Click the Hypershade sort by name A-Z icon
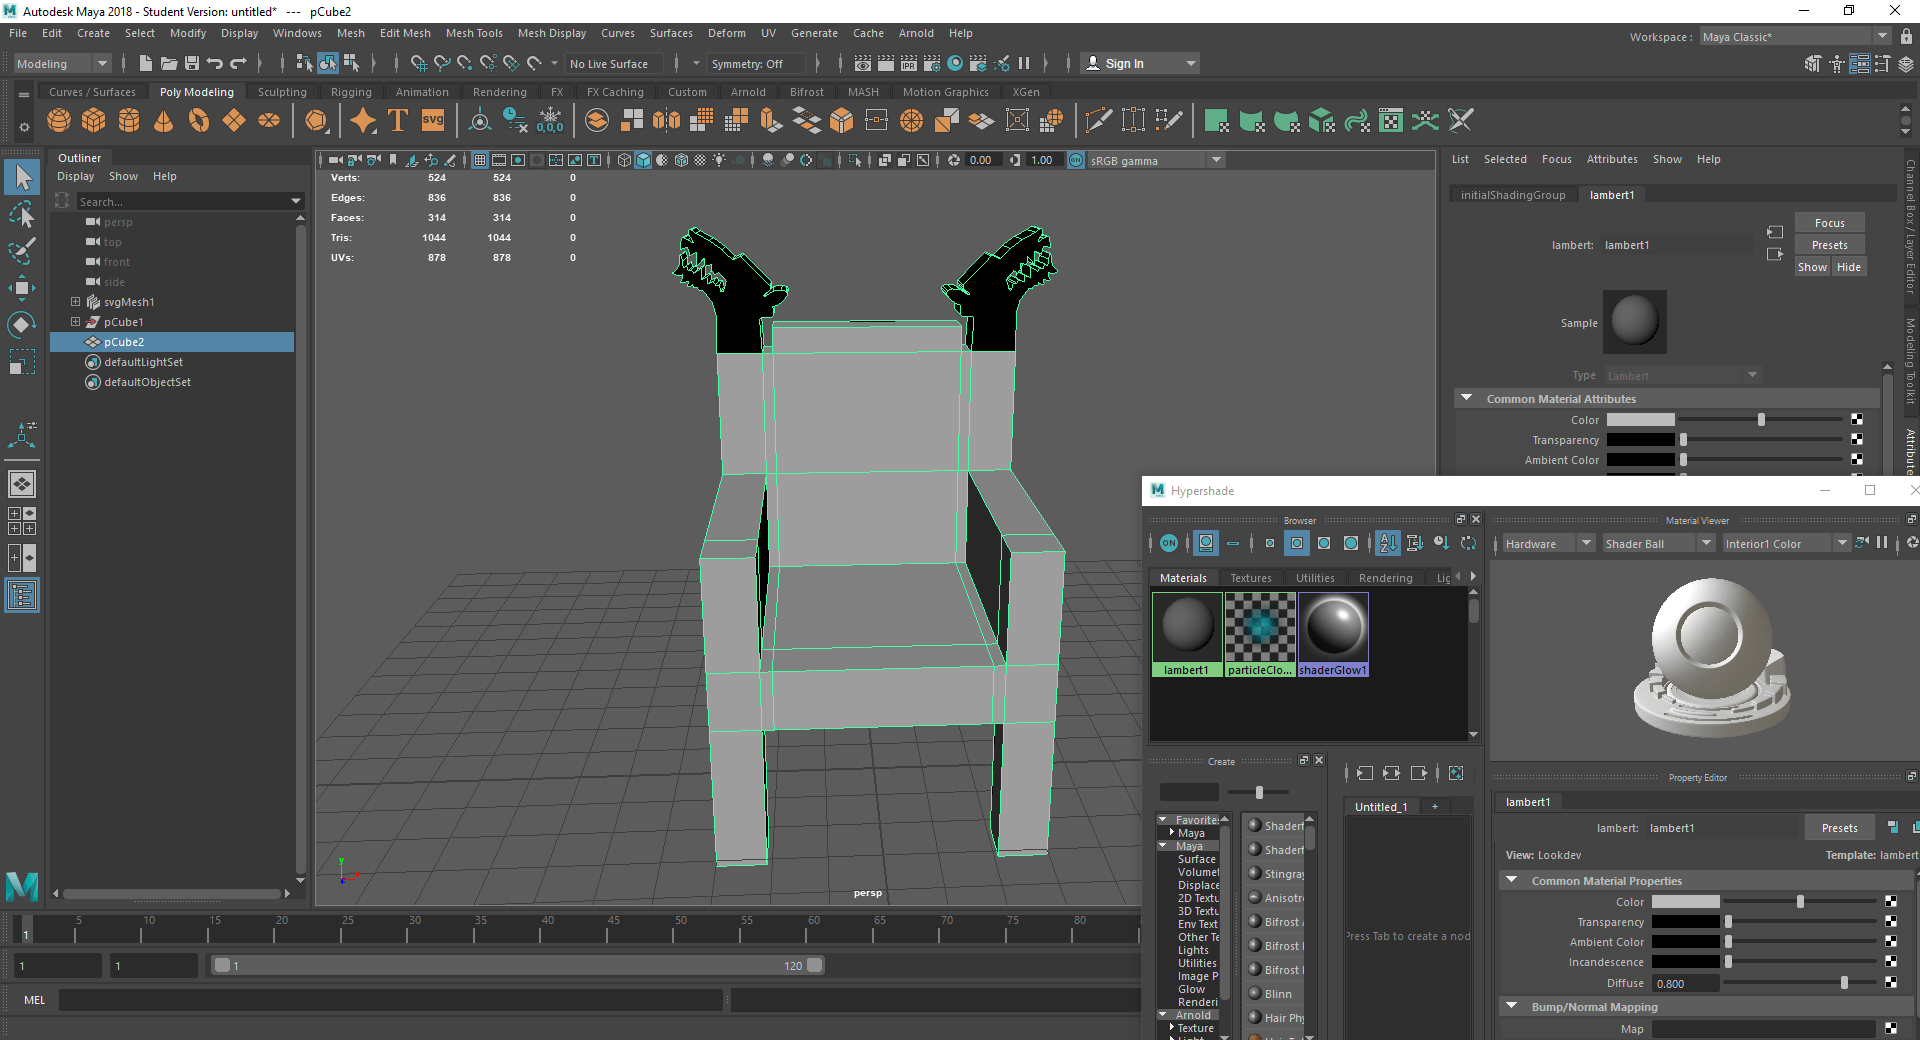The height and width of the screenshot is (1040, 1920). point(1388,543)
